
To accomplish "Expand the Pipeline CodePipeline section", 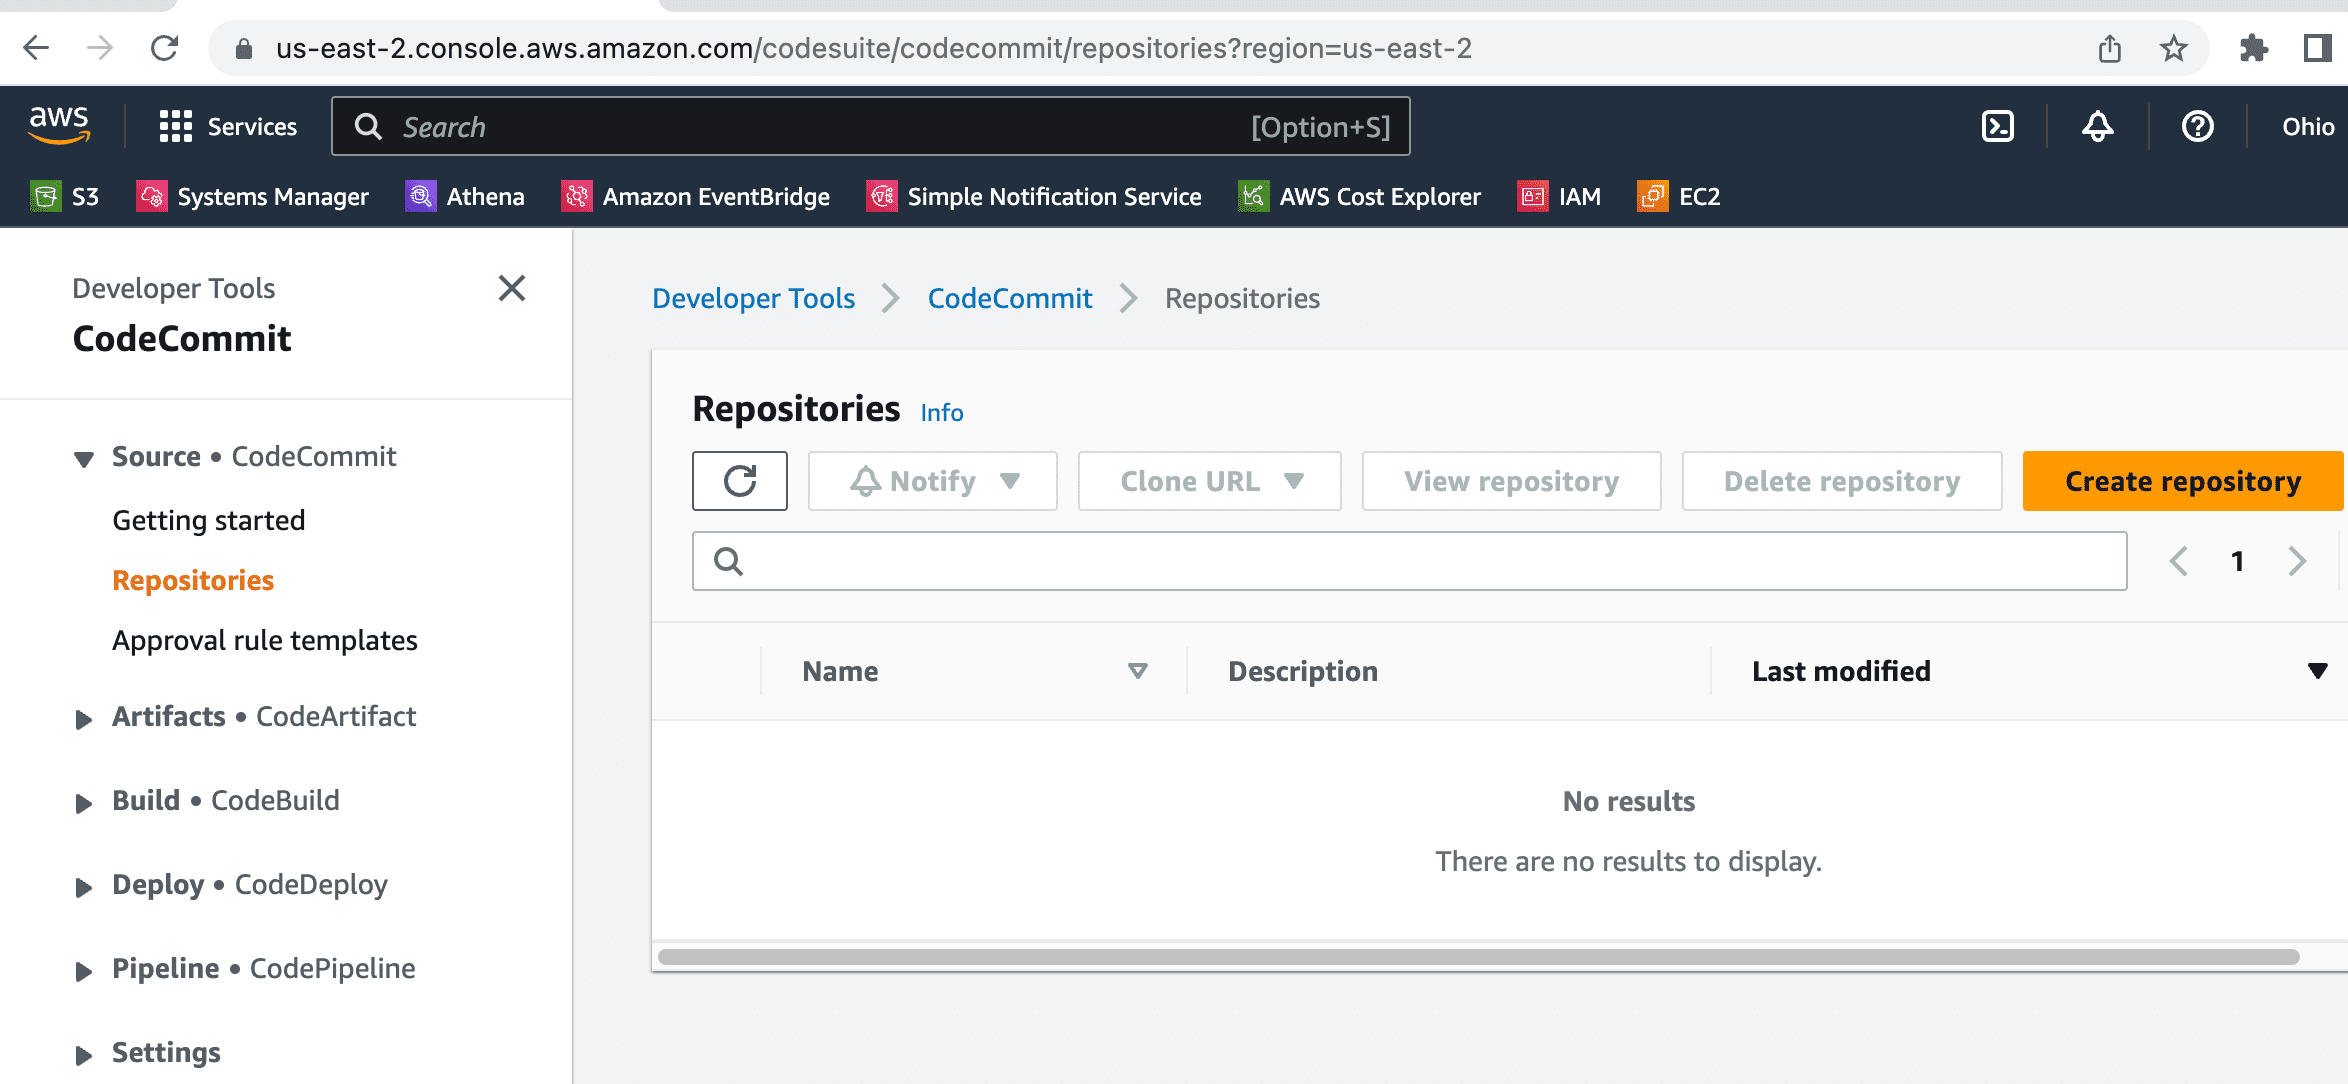I will coord(84,971).
